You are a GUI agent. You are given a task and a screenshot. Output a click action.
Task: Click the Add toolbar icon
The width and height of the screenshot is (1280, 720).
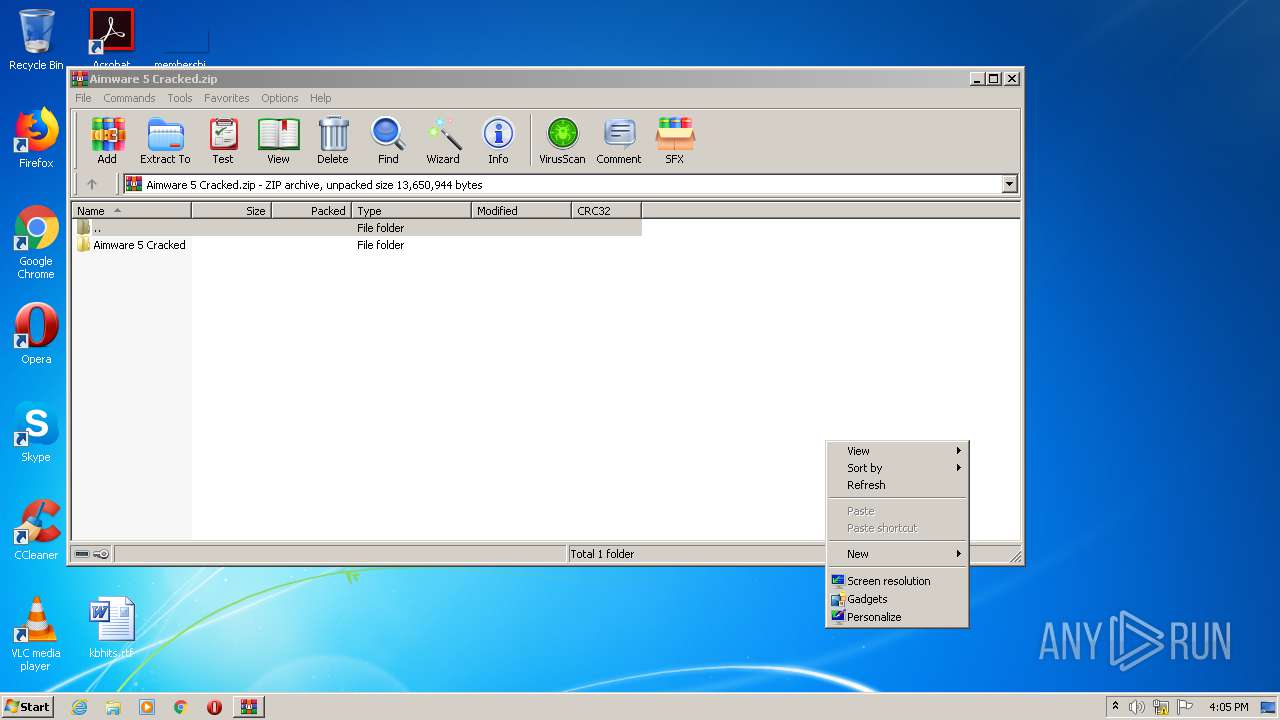[107, 140]
